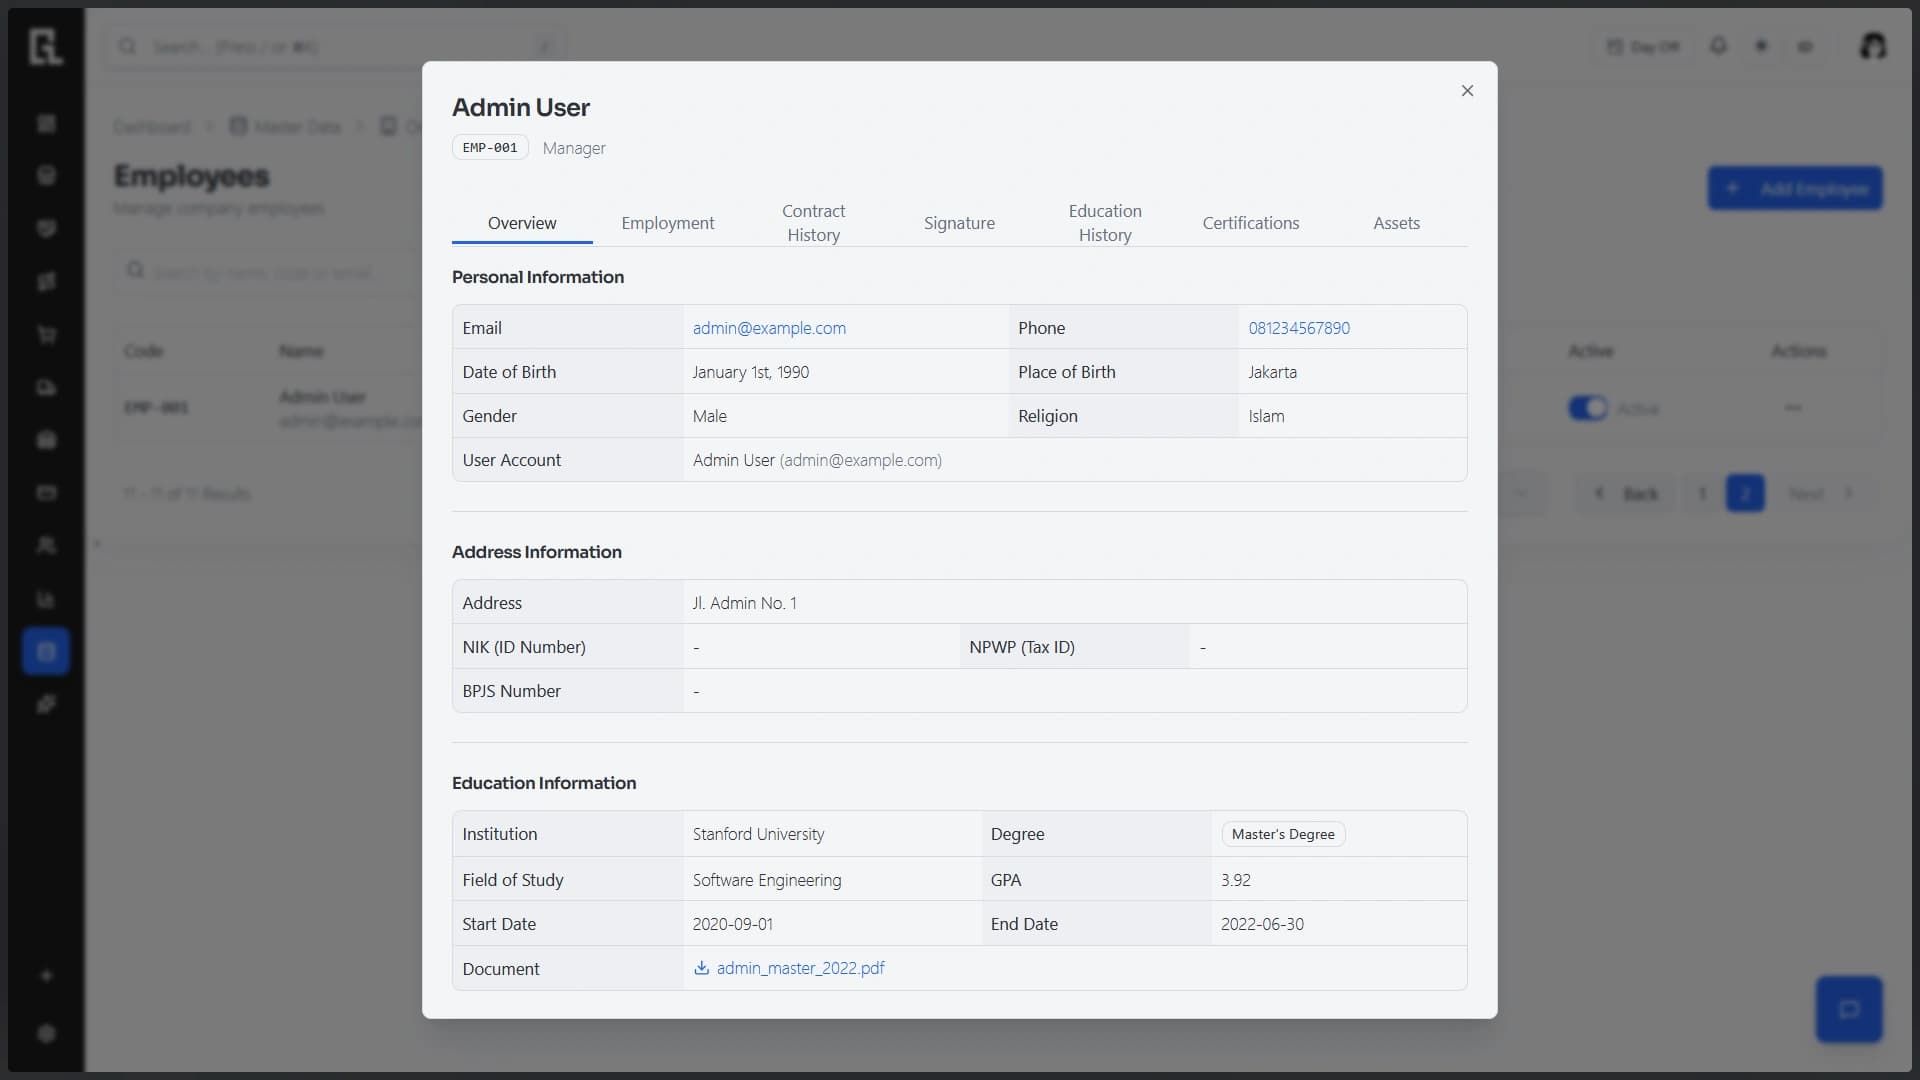
Task: Click the notifications bell icon
Action: [x=1718, y=46]
